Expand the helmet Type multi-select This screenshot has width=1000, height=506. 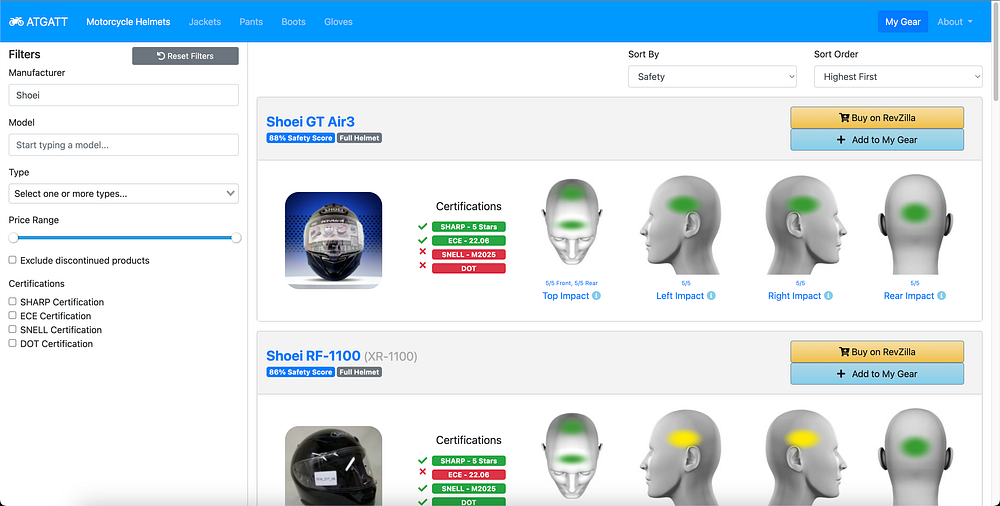[x=124, y=193]
